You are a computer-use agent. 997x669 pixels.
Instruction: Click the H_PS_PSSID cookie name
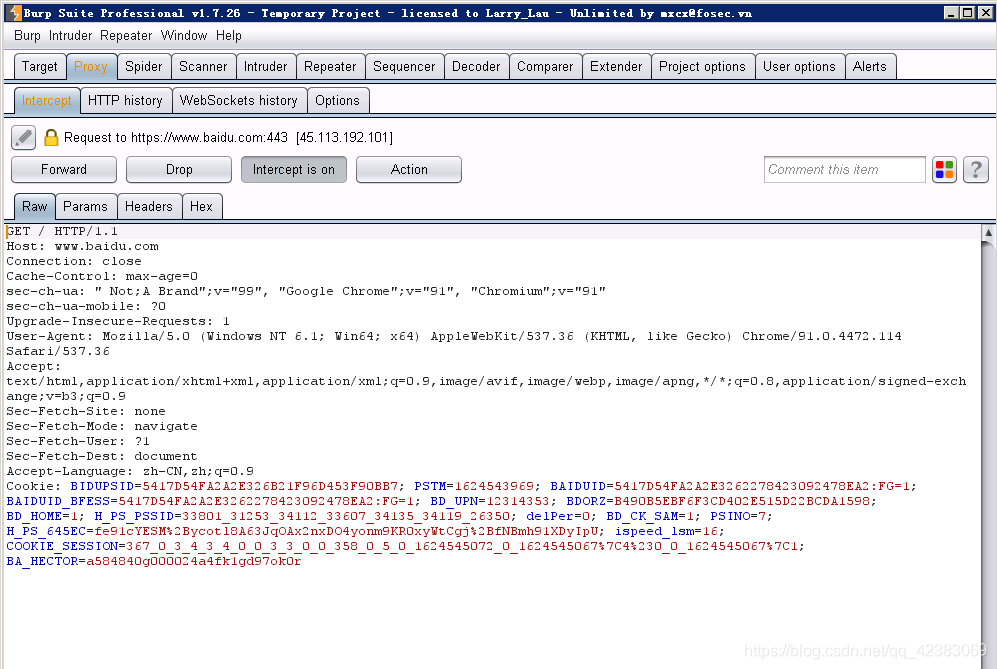click(134, 516)
